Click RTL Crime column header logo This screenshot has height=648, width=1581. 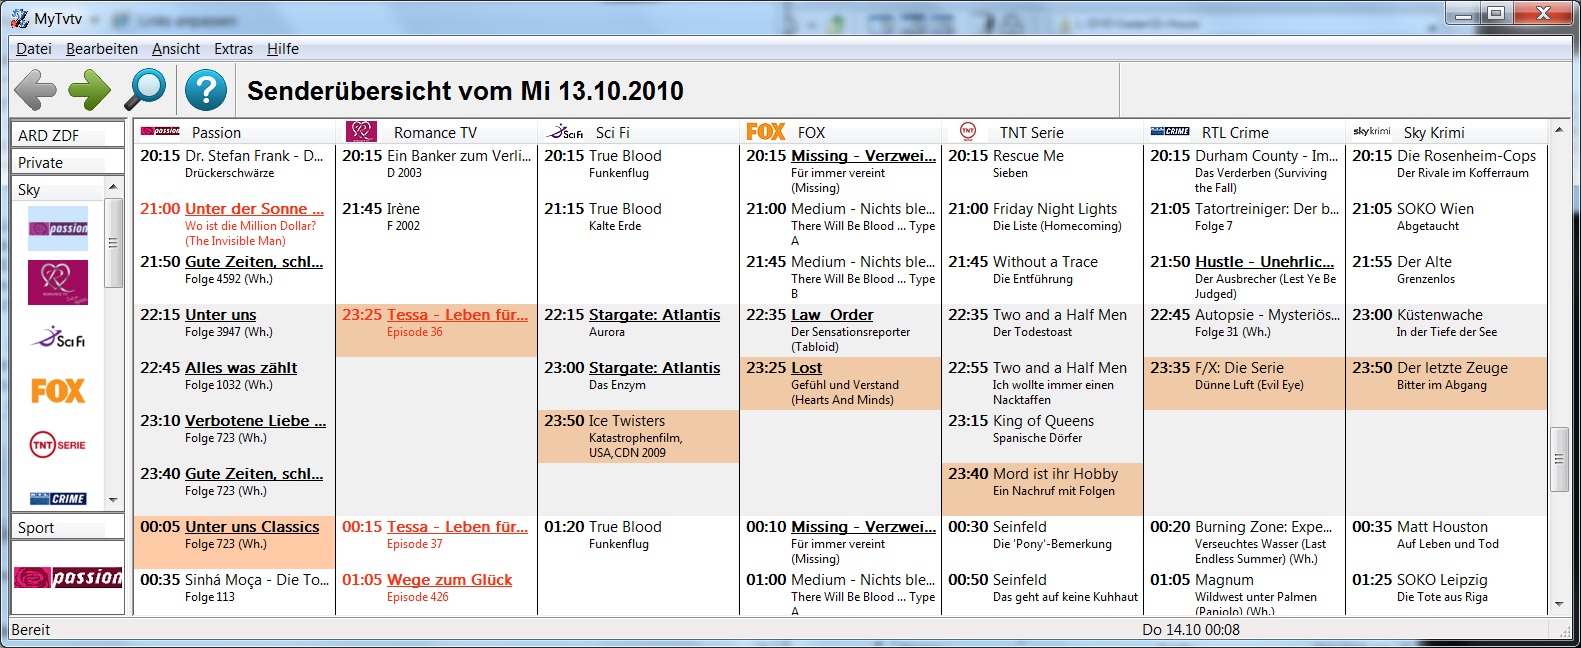tap(1170, 131)
